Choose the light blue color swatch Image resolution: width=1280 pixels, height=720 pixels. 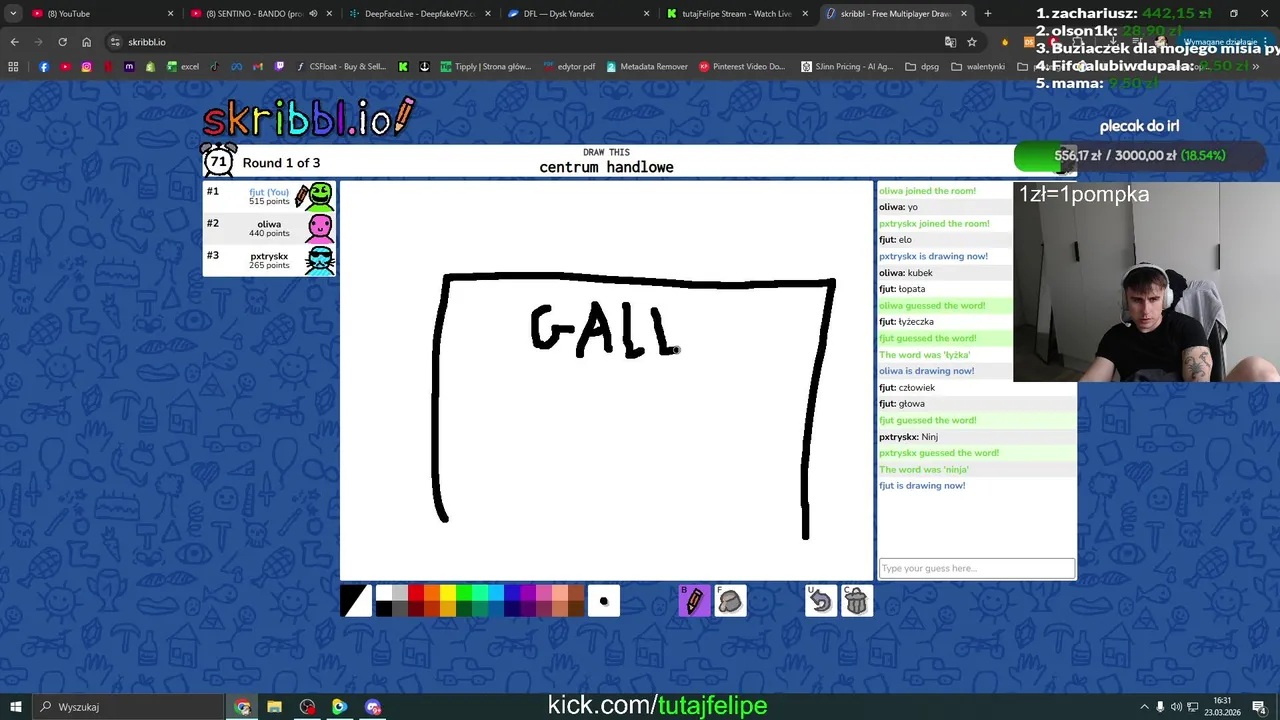pyautogui.click(x=496, y=592)
